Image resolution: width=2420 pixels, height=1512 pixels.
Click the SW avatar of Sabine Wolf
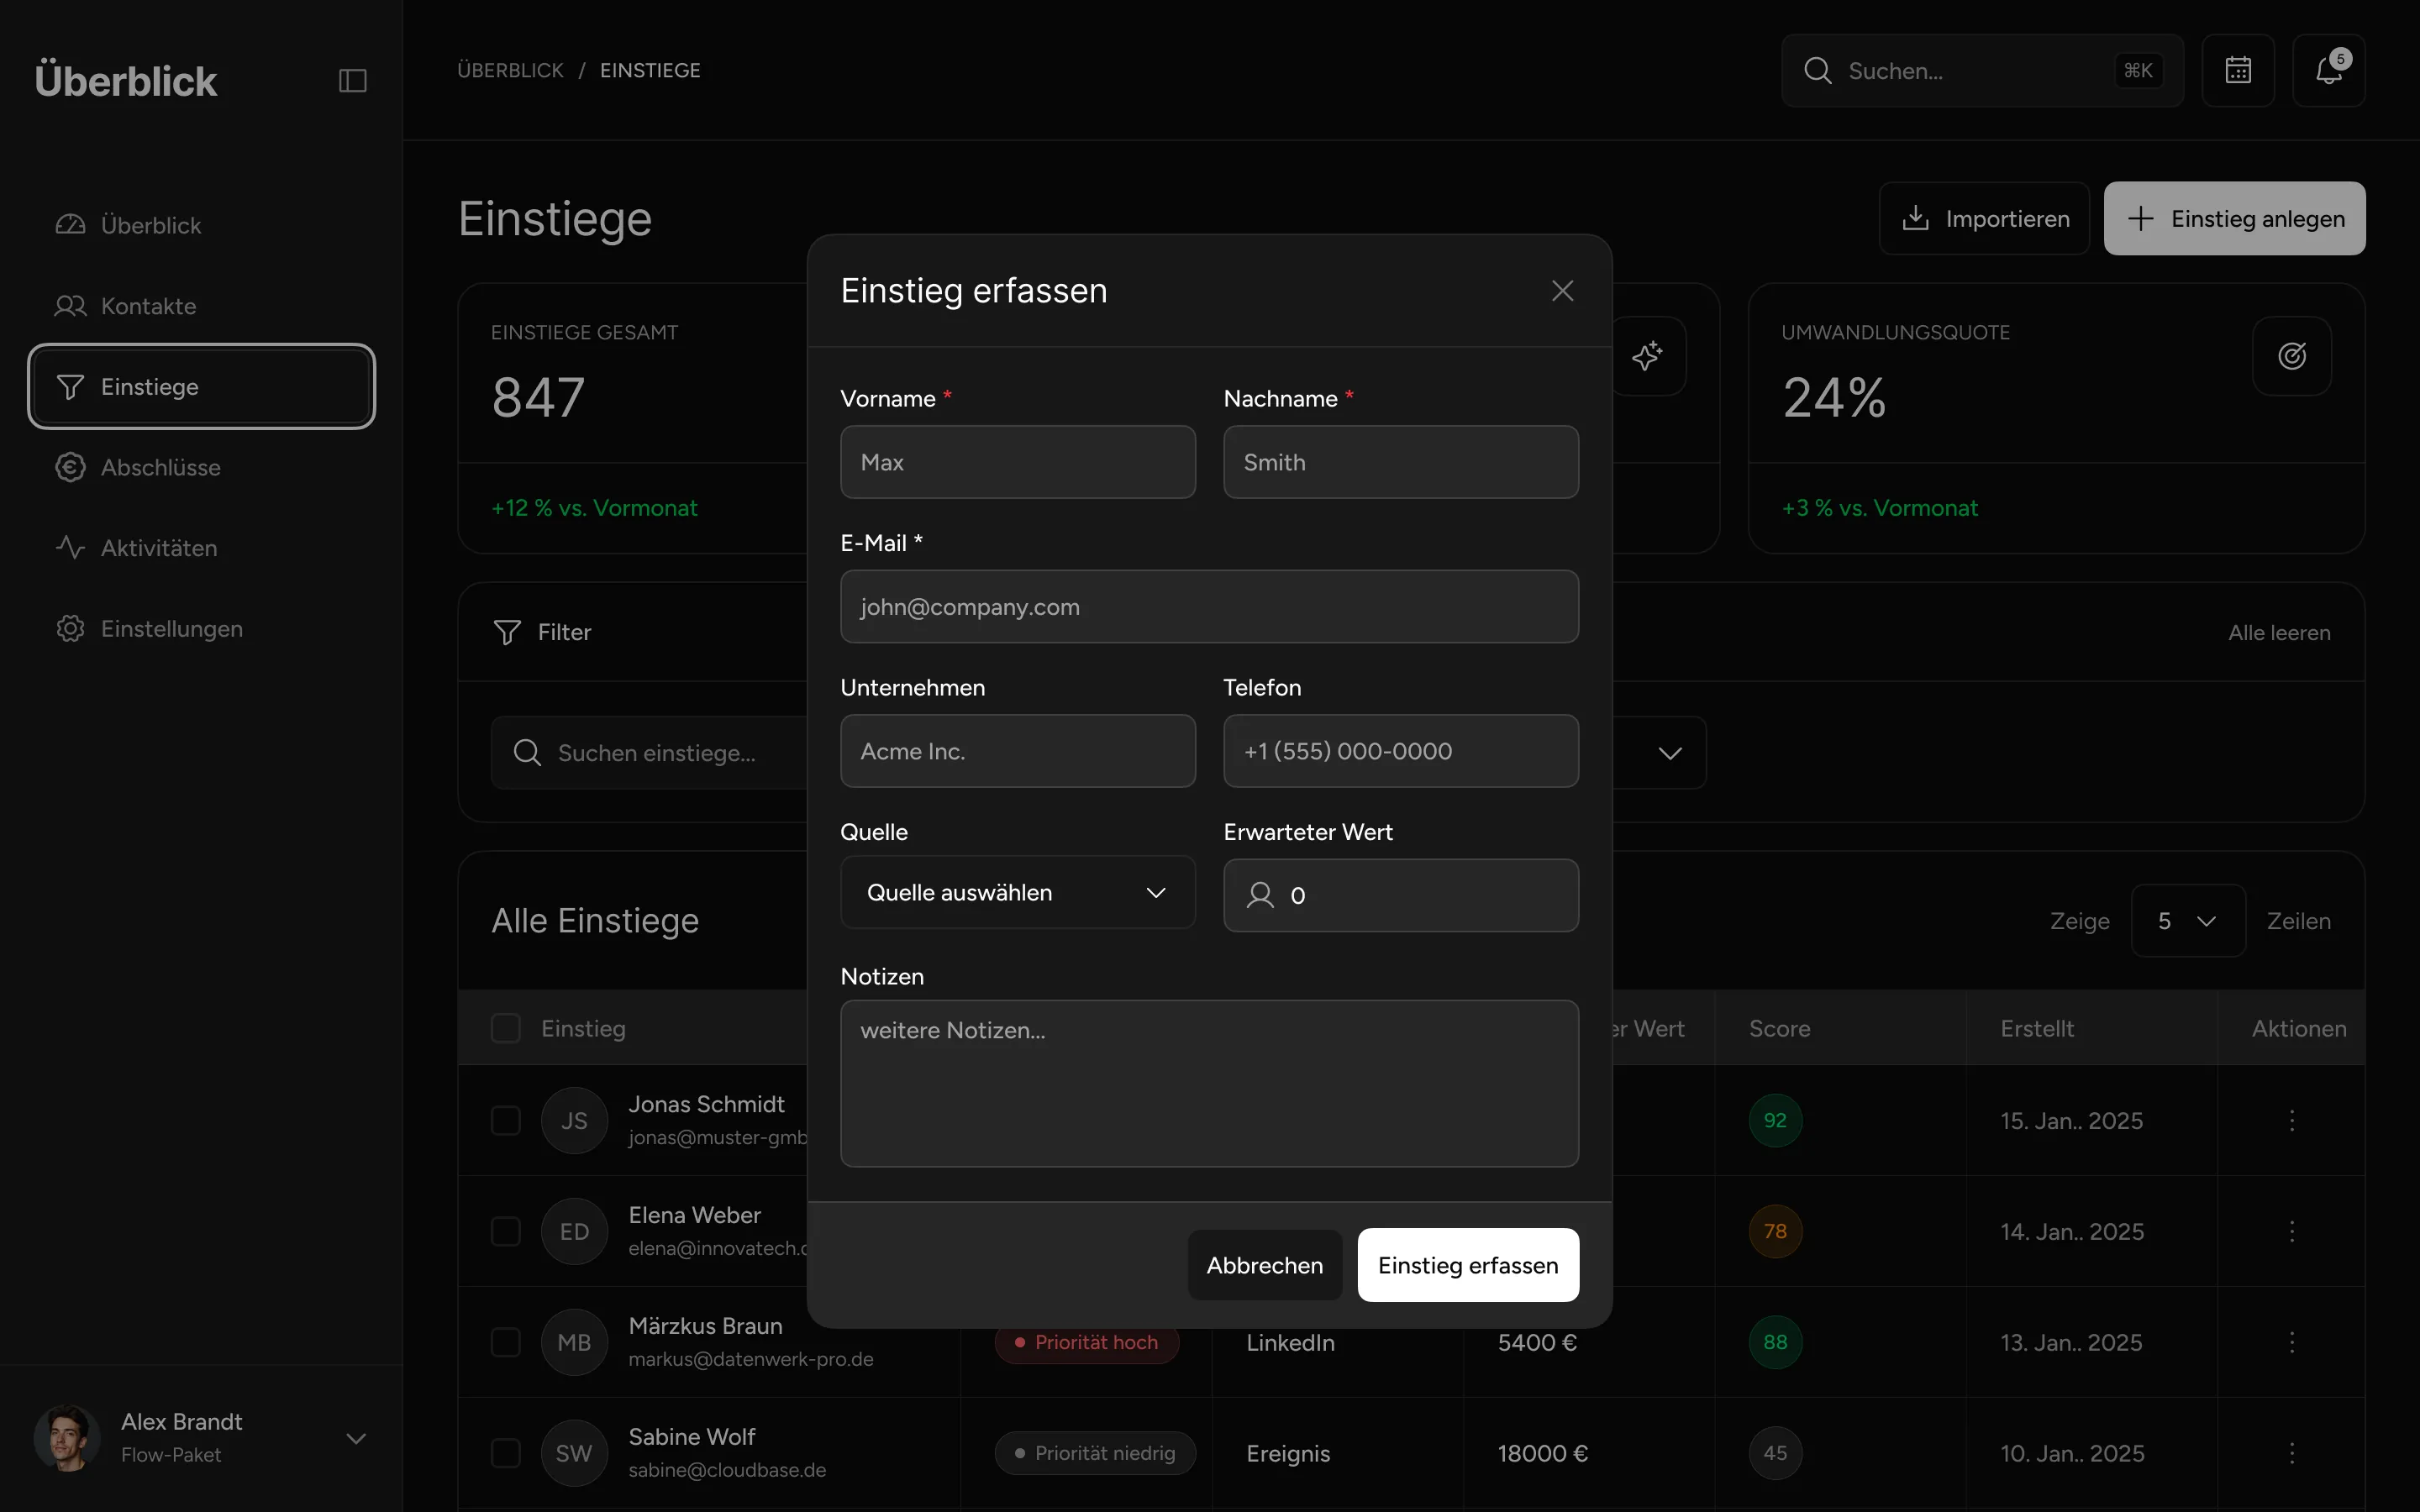tap(574, 1453)
